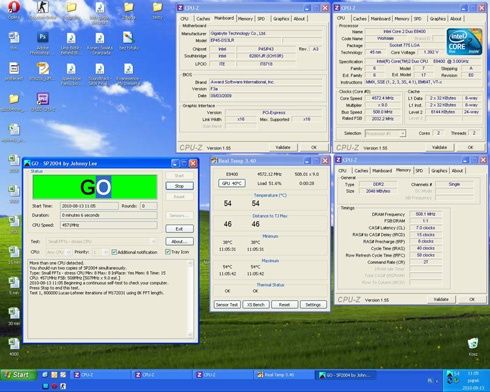Open the Caches tab in Mainboard CPU-Z window
This screenshot has width=490, height=392.
coord(203,19)
